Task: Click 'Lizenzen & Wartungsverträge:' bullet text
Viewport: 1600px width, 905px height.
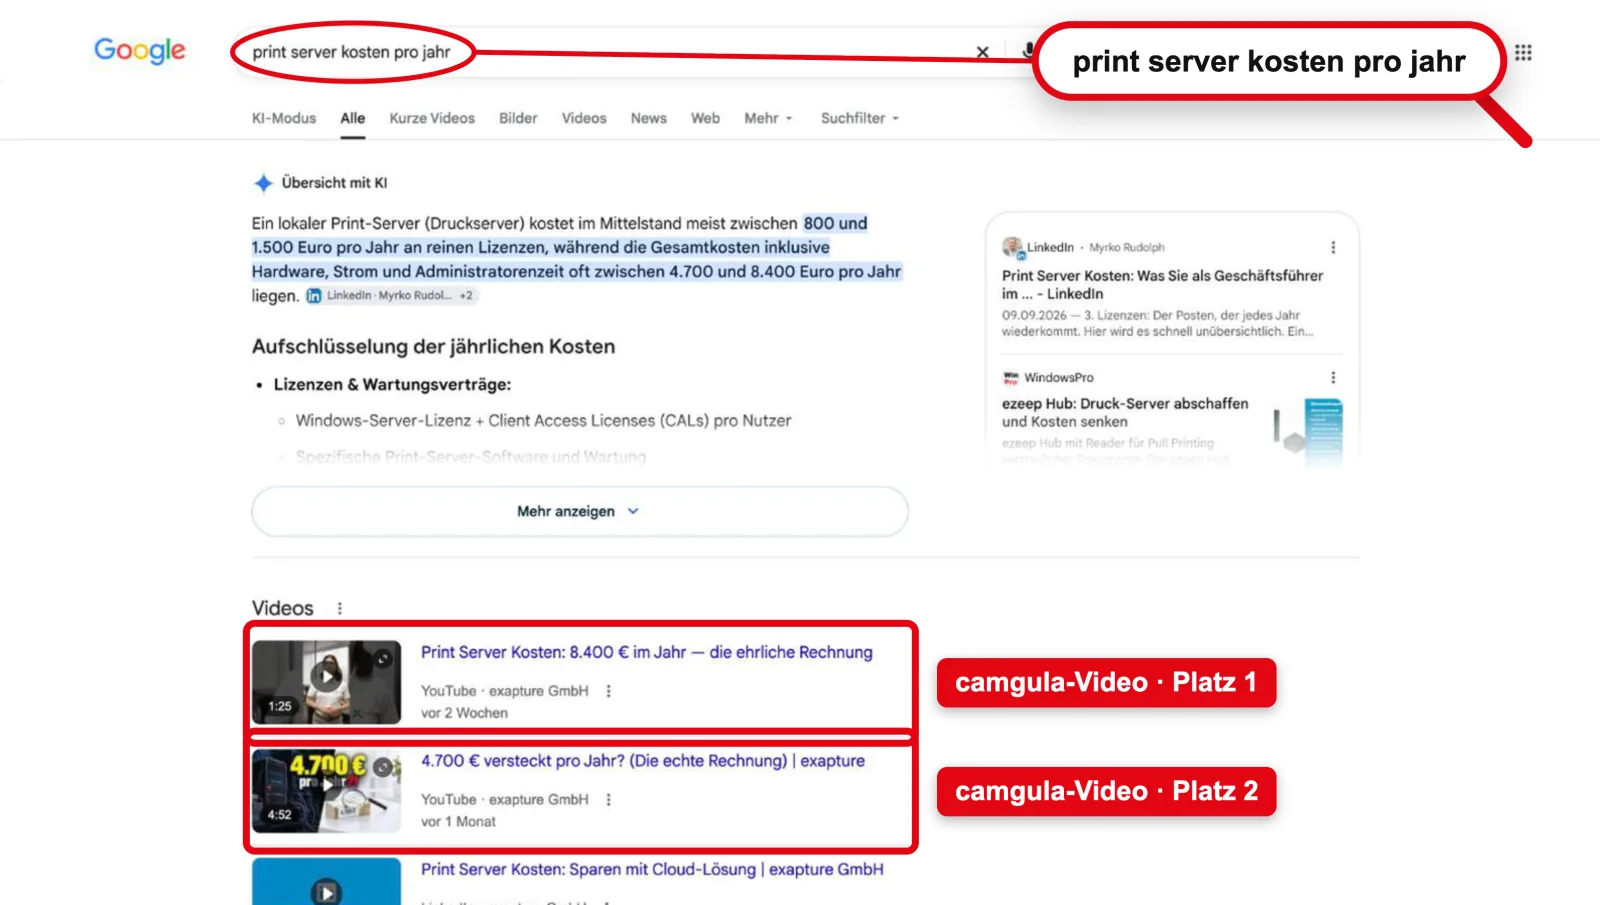Action: coord(392,385)
